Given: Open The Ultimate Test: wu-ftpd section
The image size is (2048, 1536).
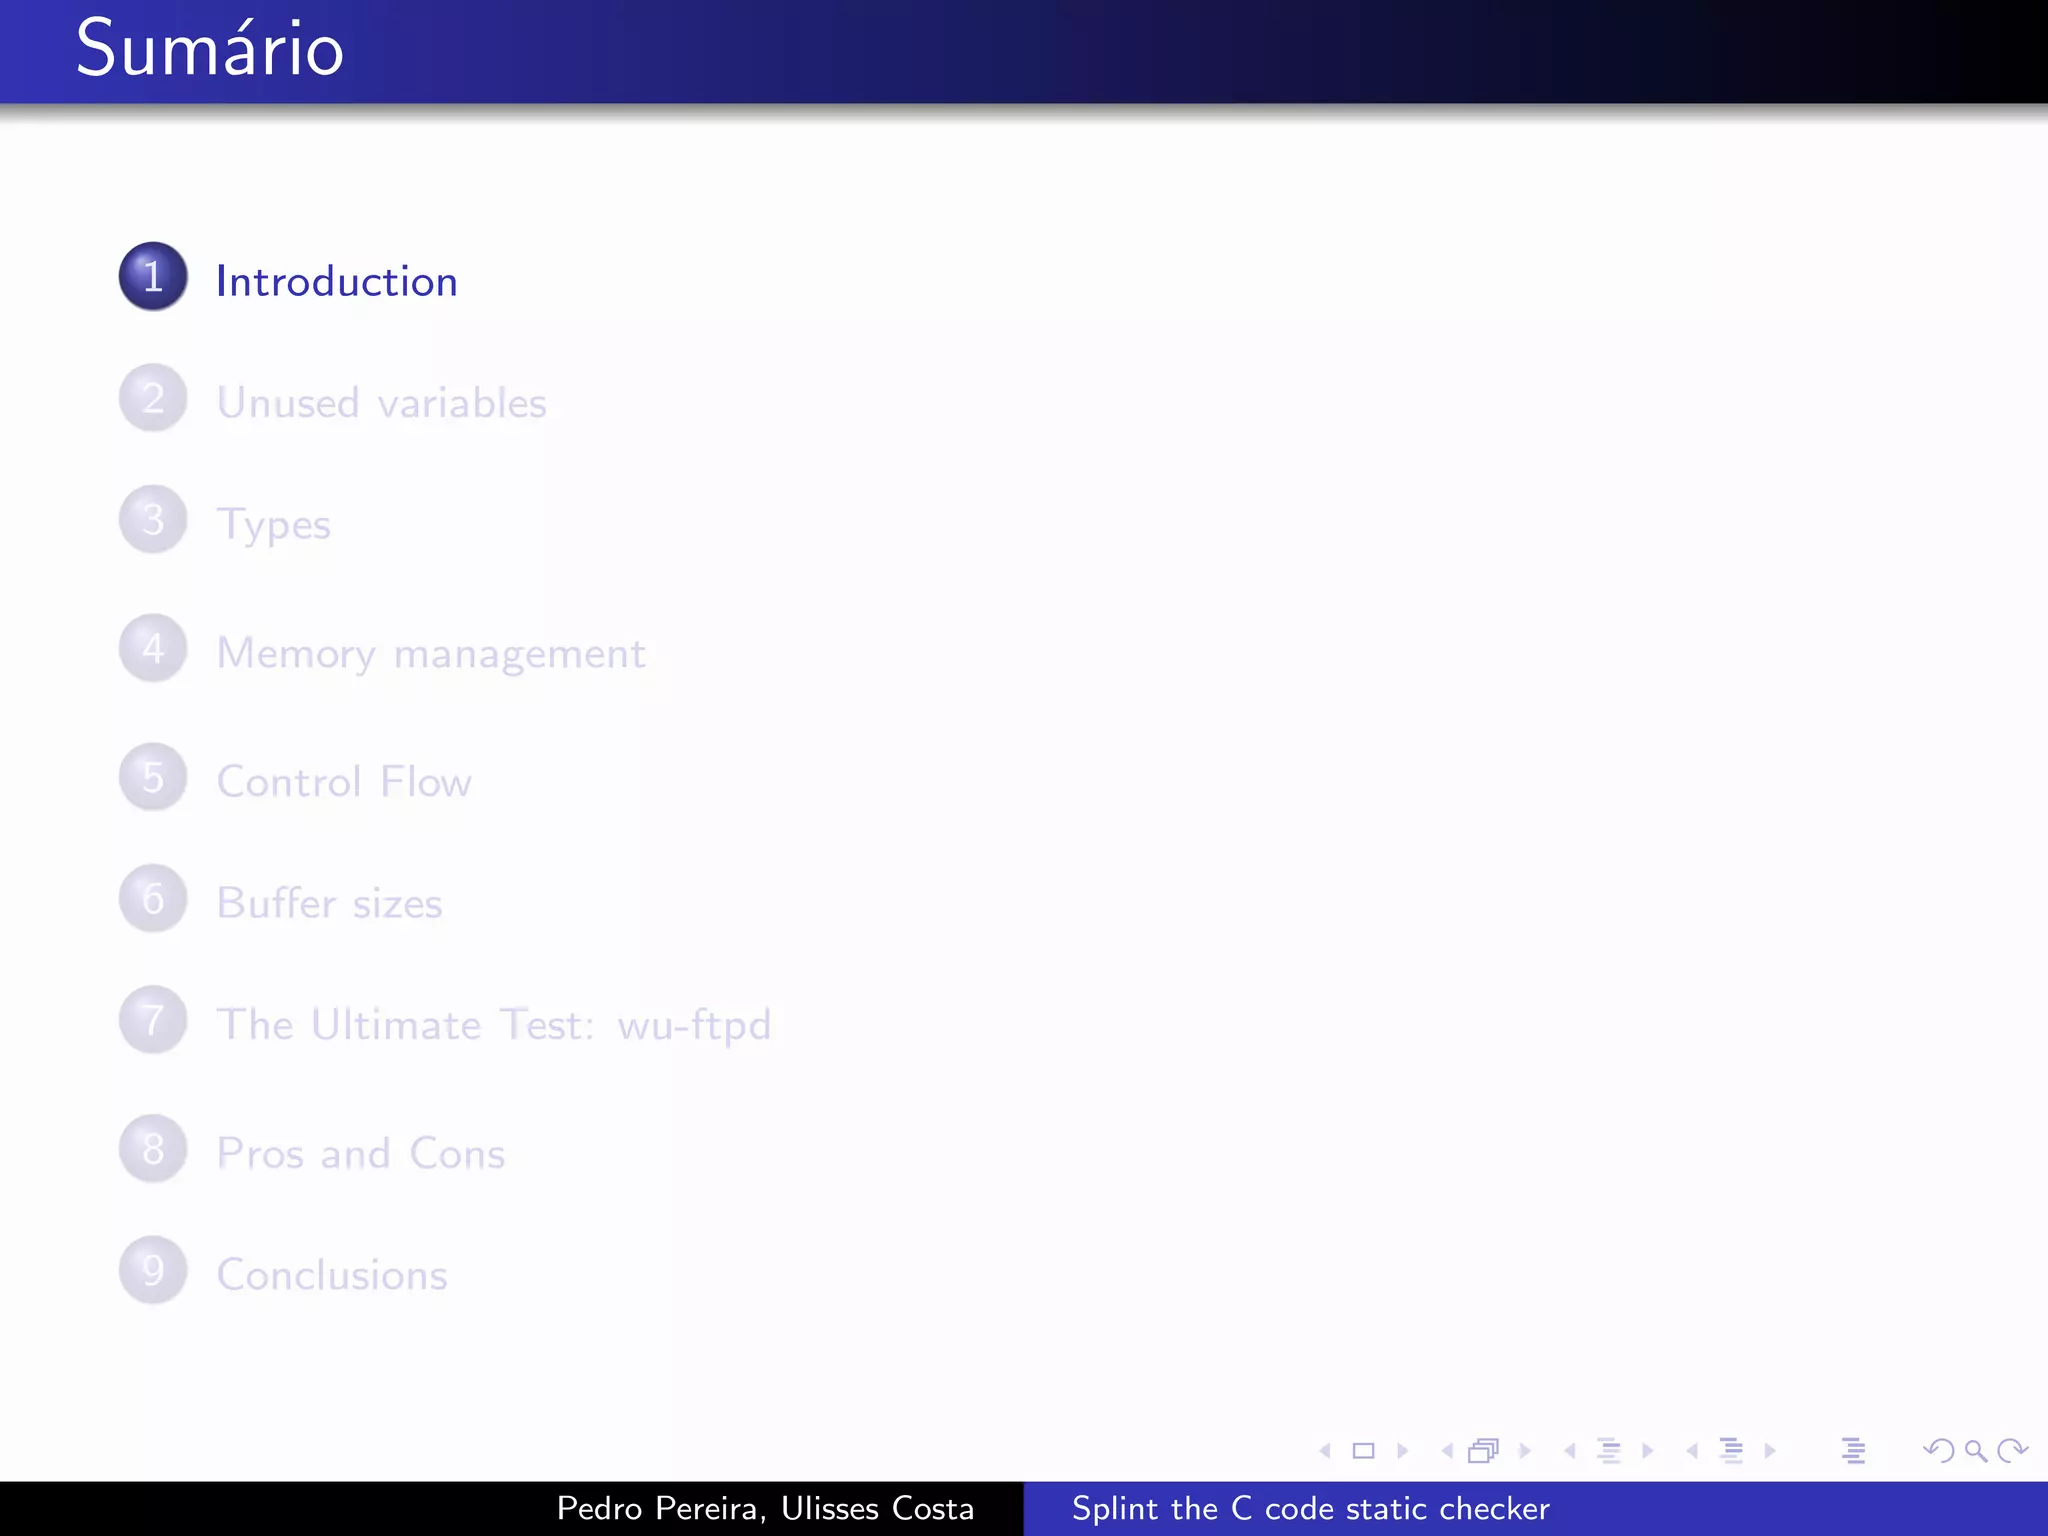Looking at the screenshot, I should click(493, 1025).
